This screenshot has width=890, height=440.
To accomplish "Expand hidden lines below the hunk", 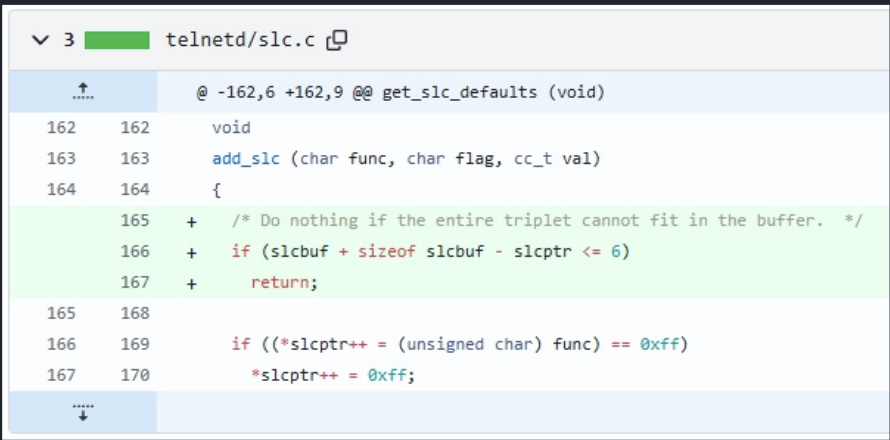I will tap(83, 412).
